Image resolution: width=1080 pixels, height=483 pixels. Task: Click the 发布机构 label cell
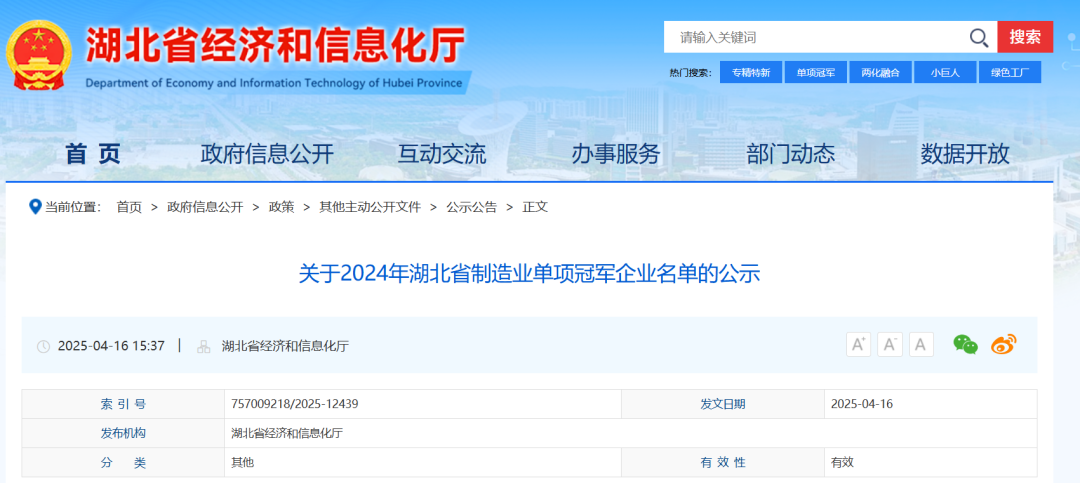123,433
